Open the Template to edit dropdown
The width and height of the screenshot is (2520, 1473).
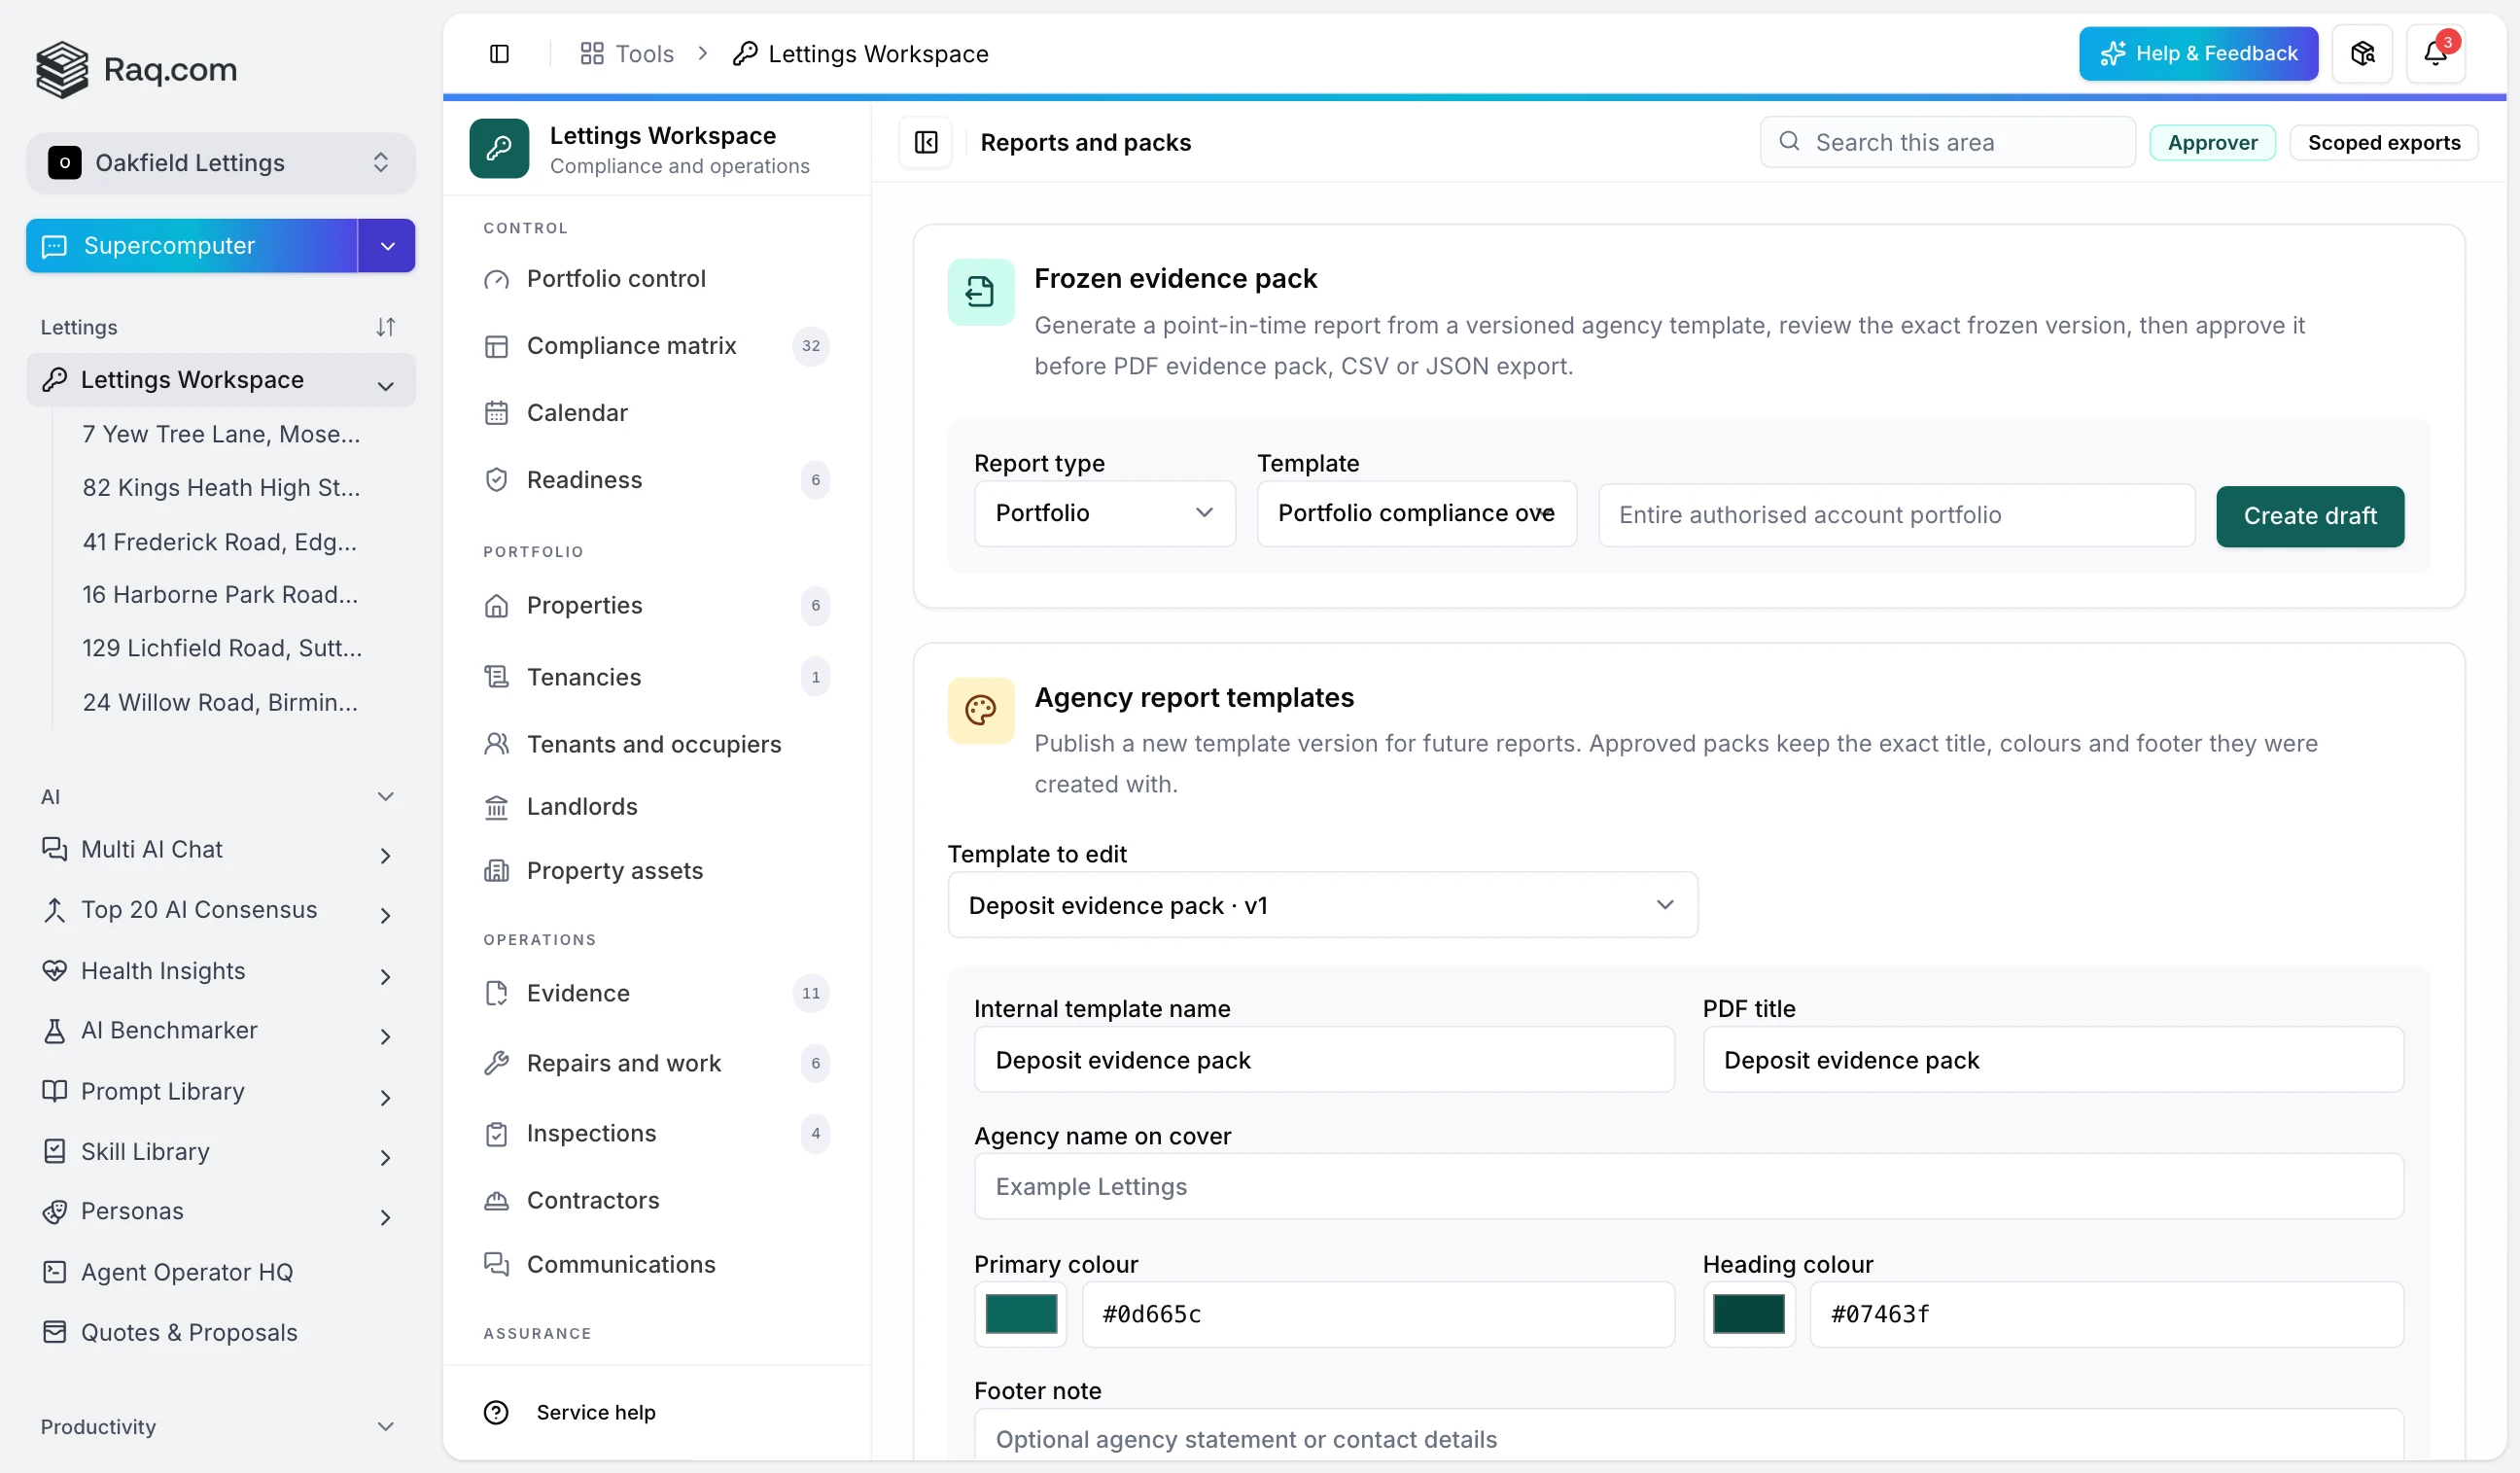[x=1322, y=905]
